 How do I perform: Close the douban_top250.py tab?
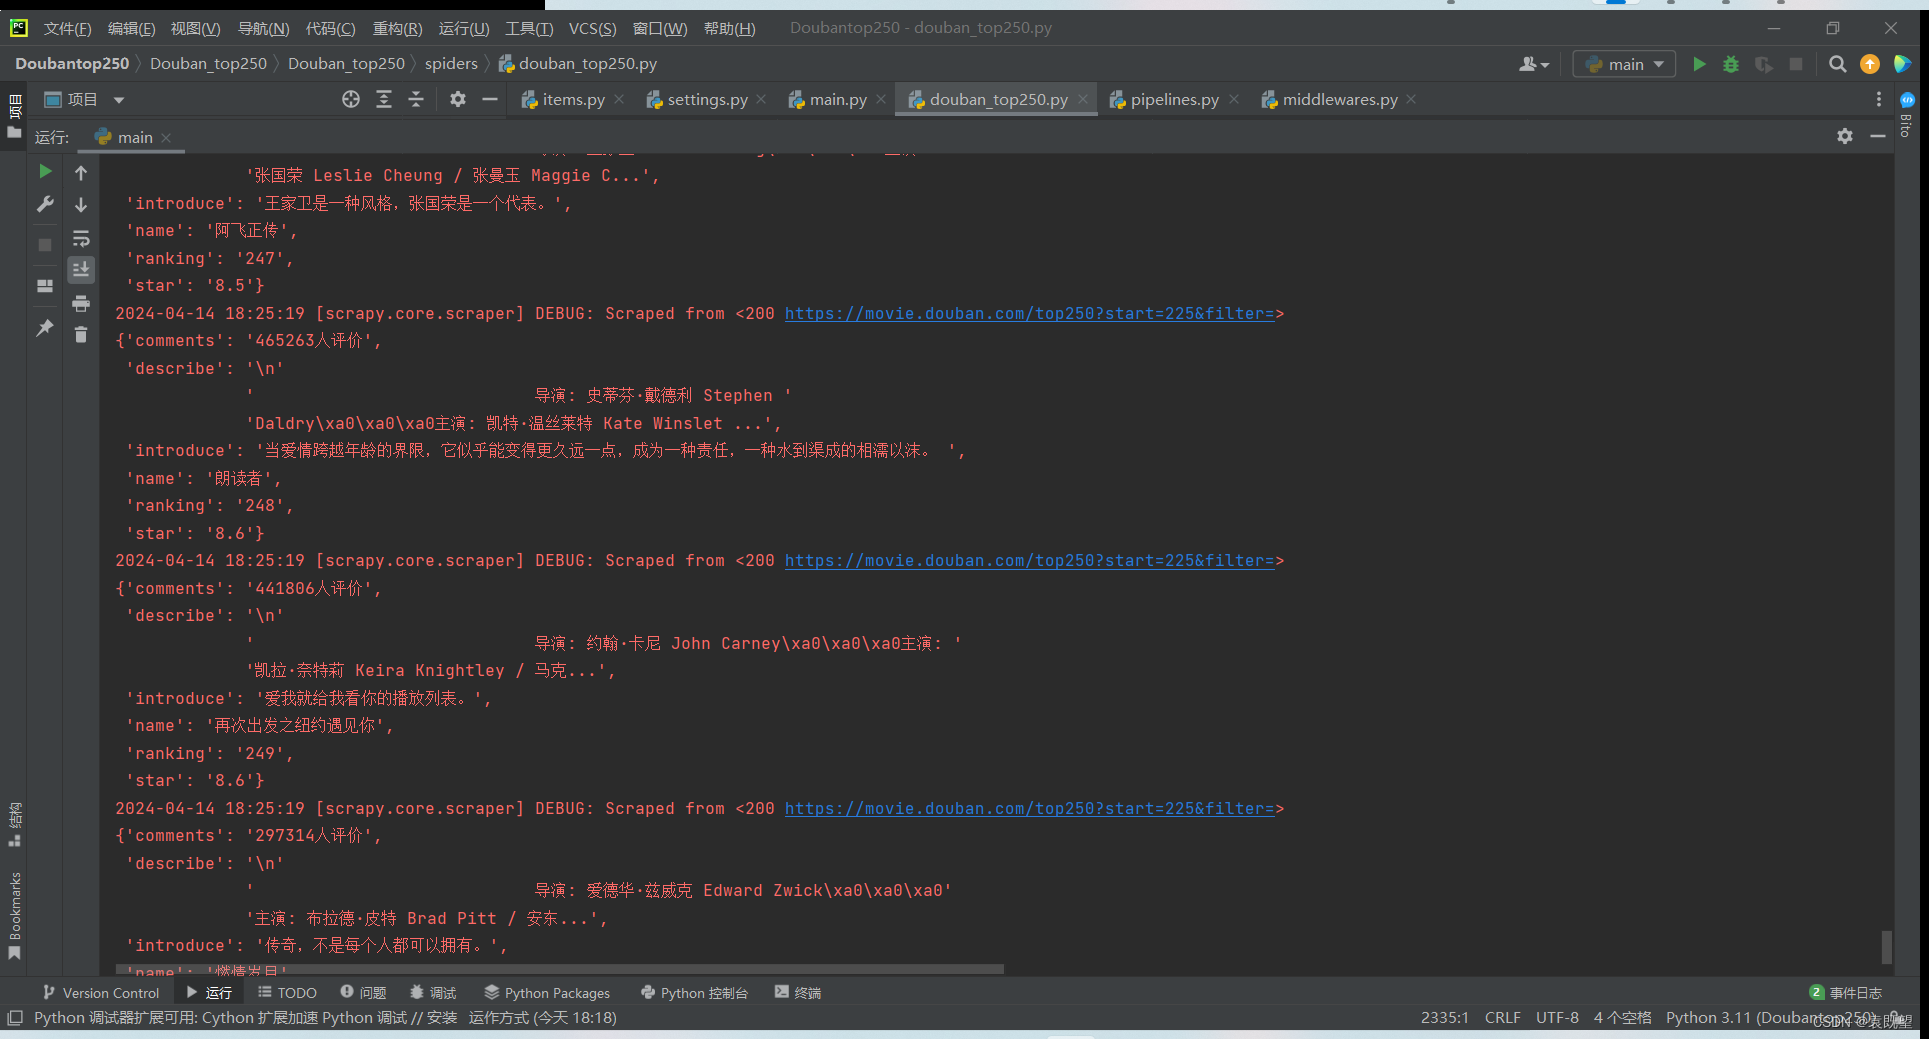[1083, 99]
